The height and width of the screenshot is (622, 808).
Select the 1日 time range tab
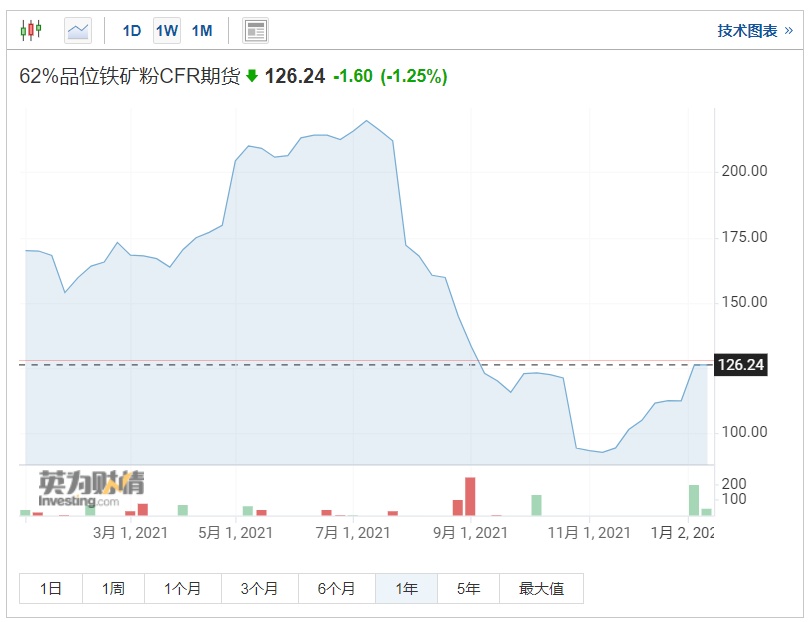(51, 588)
